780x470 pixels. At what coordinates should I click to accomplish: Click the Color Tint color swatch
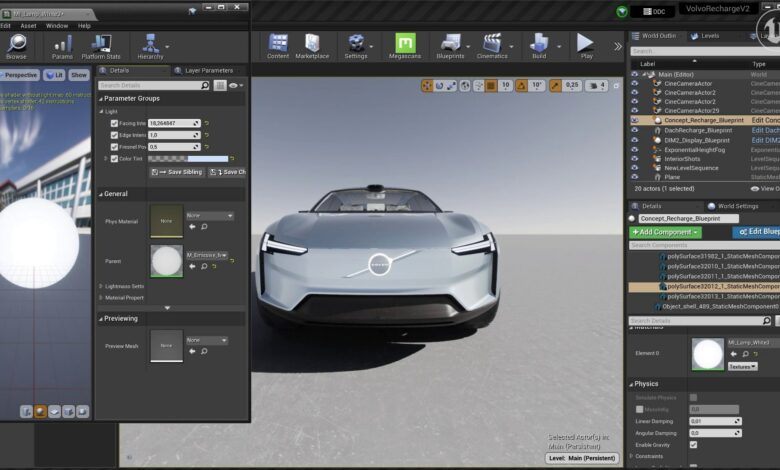click(x=188, y=159)
